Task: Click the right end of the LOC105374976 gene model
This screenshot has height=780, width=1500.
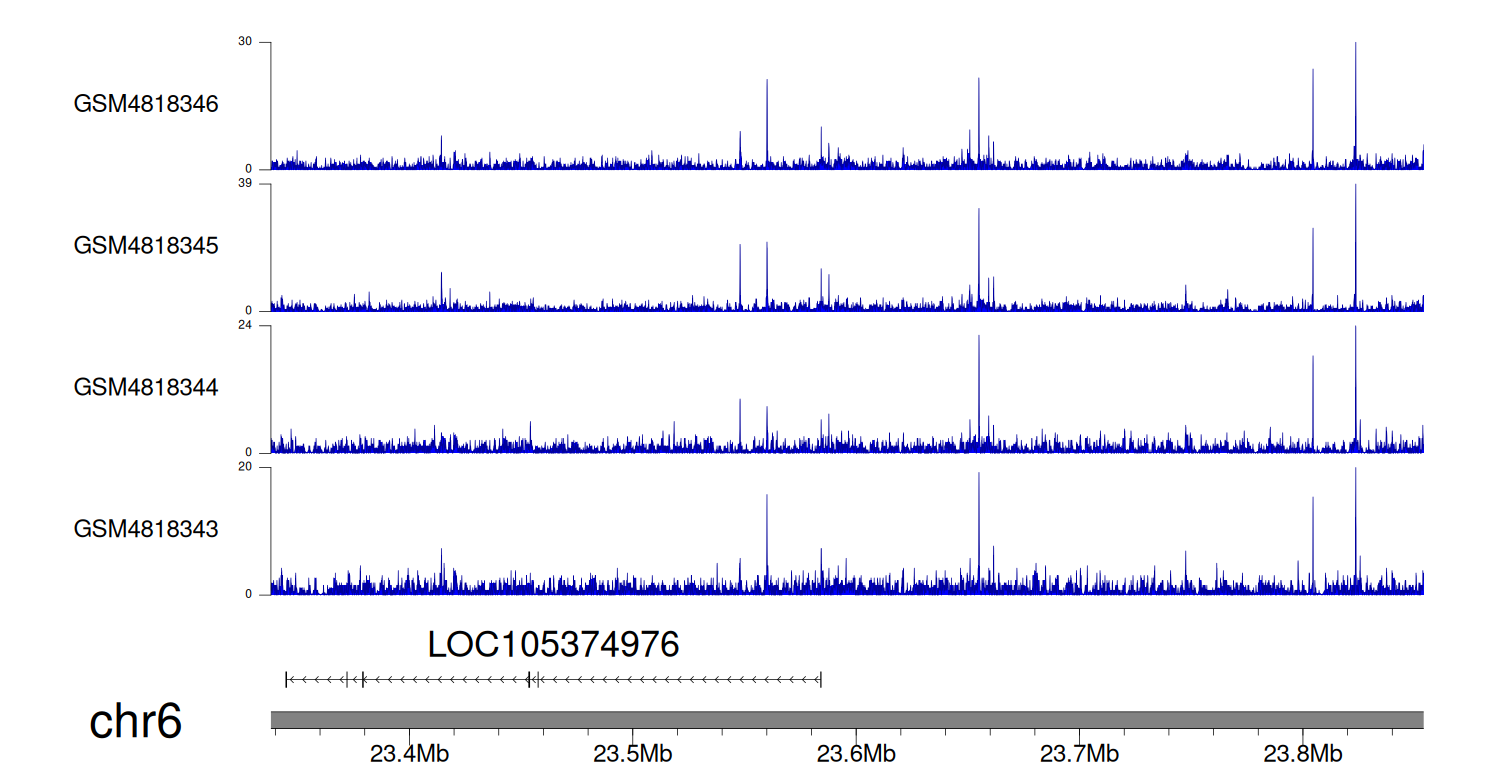Action: [x=820, y=680]
